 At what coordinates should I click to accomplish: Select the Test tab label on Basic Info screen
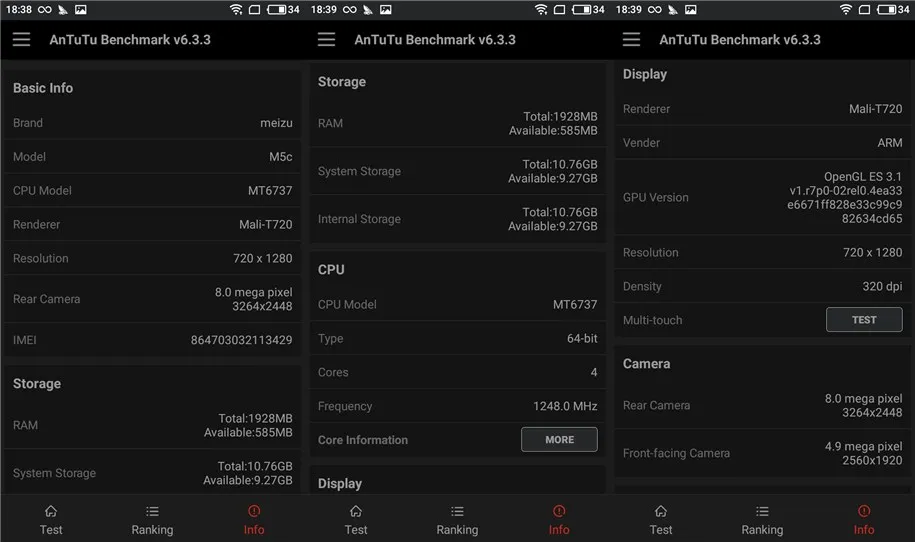51,530
